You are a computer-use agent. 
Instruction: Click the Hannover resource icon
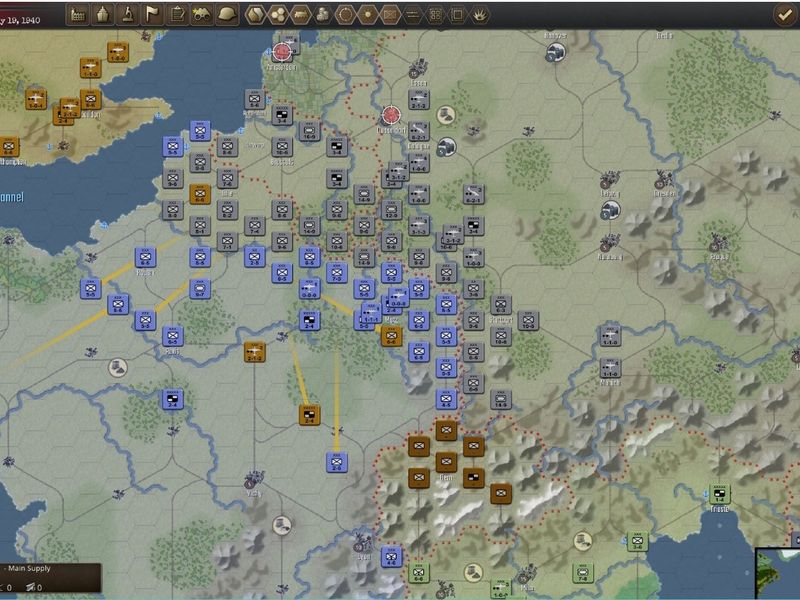[x=555, y=52]
